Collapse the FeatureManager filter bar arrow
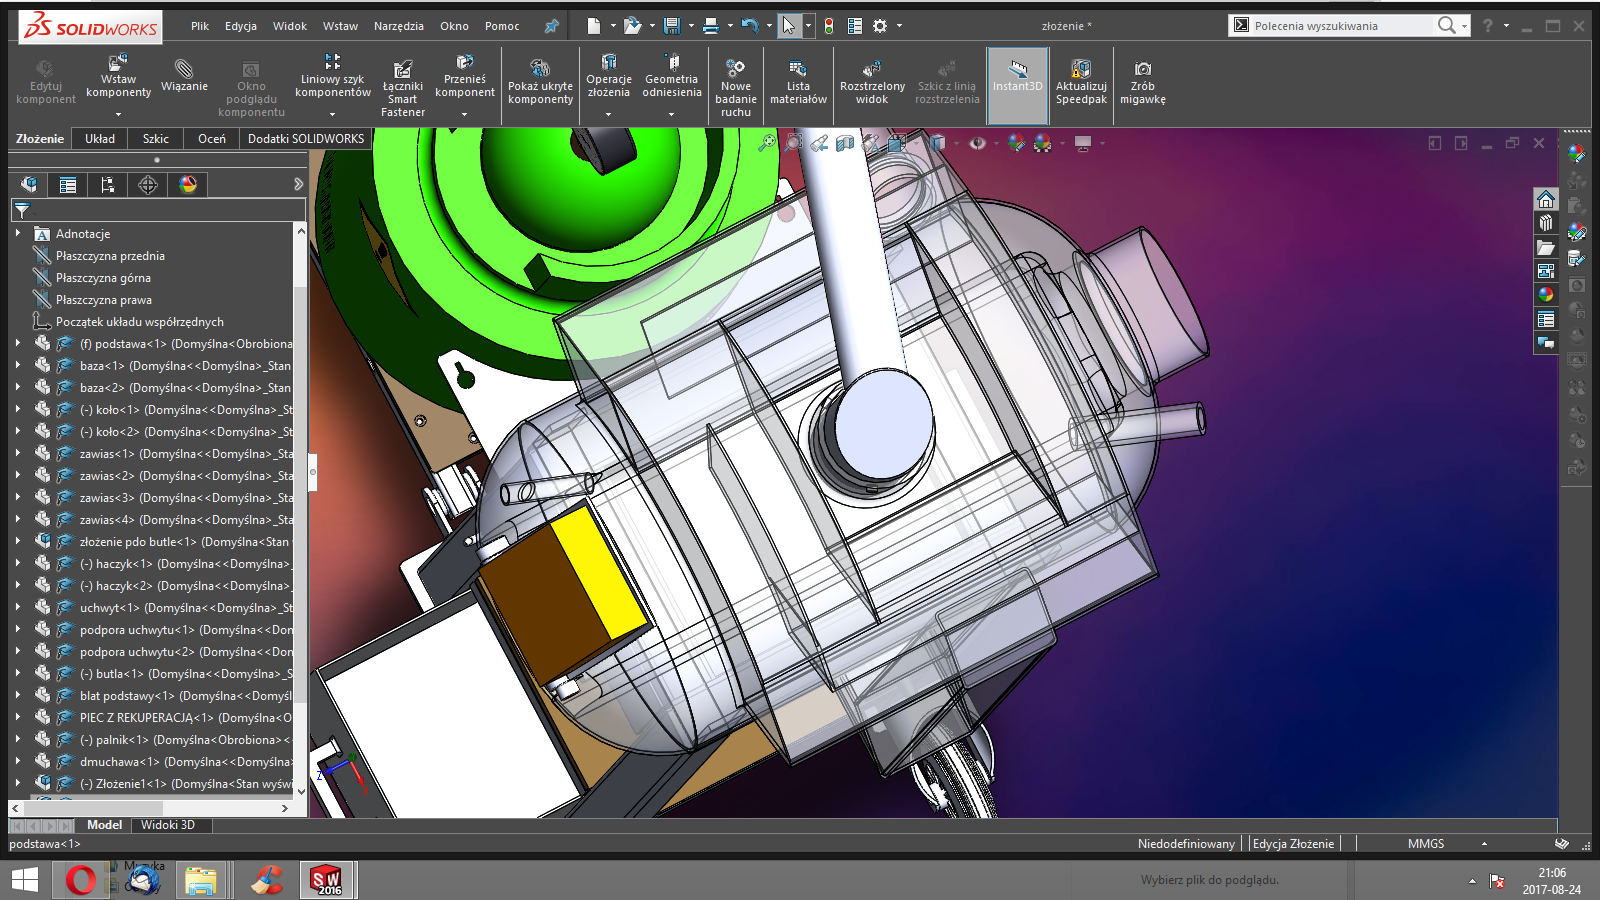This screenshot has height=900, width=1600. pyautogui.click(x=297, y=184)
